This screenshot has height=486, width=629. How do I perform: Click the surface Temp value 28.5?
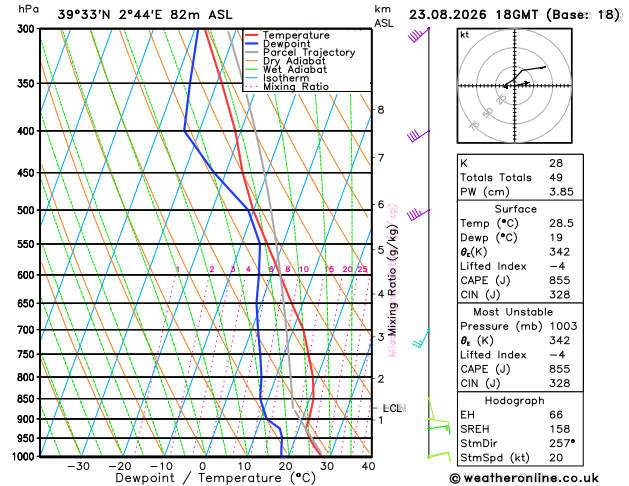point(561,223)
